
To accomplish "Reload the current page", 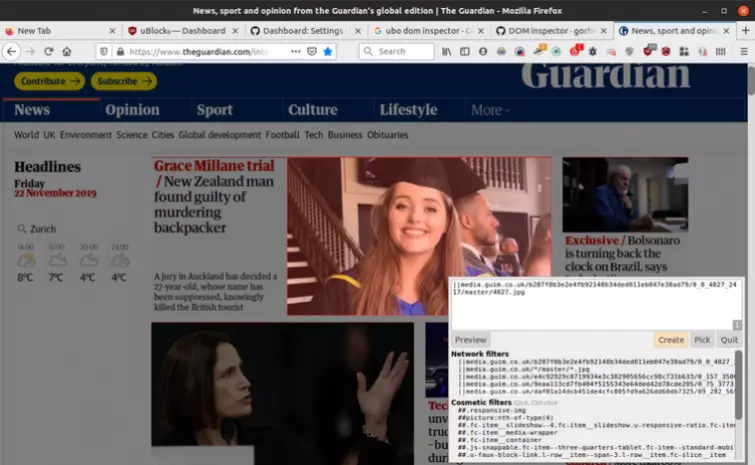I will 48,52.
